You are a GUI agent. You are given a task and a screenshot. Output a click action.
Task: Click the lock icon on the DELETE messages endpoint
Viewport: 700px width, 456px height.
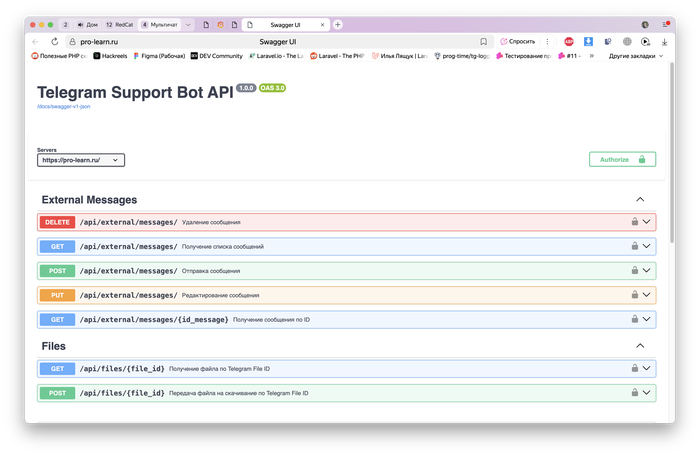(x=634, y=222)
